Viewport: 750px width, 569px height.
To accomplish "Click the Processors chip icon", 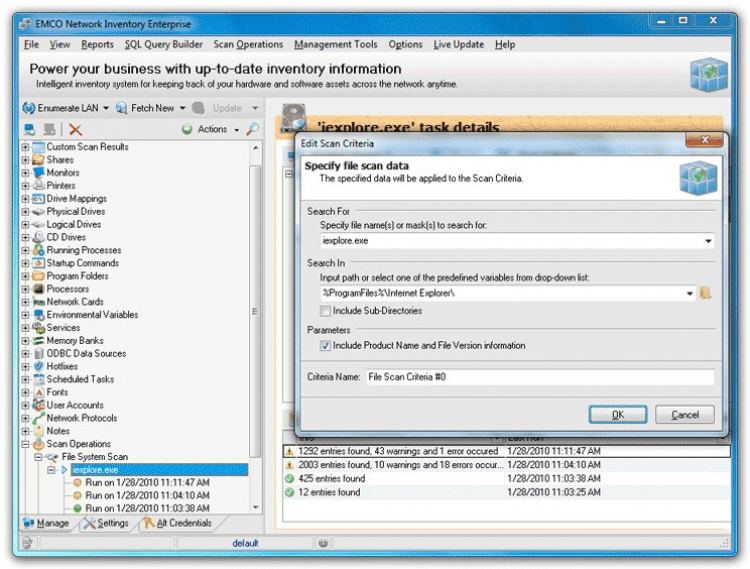I will coord(38,289).
